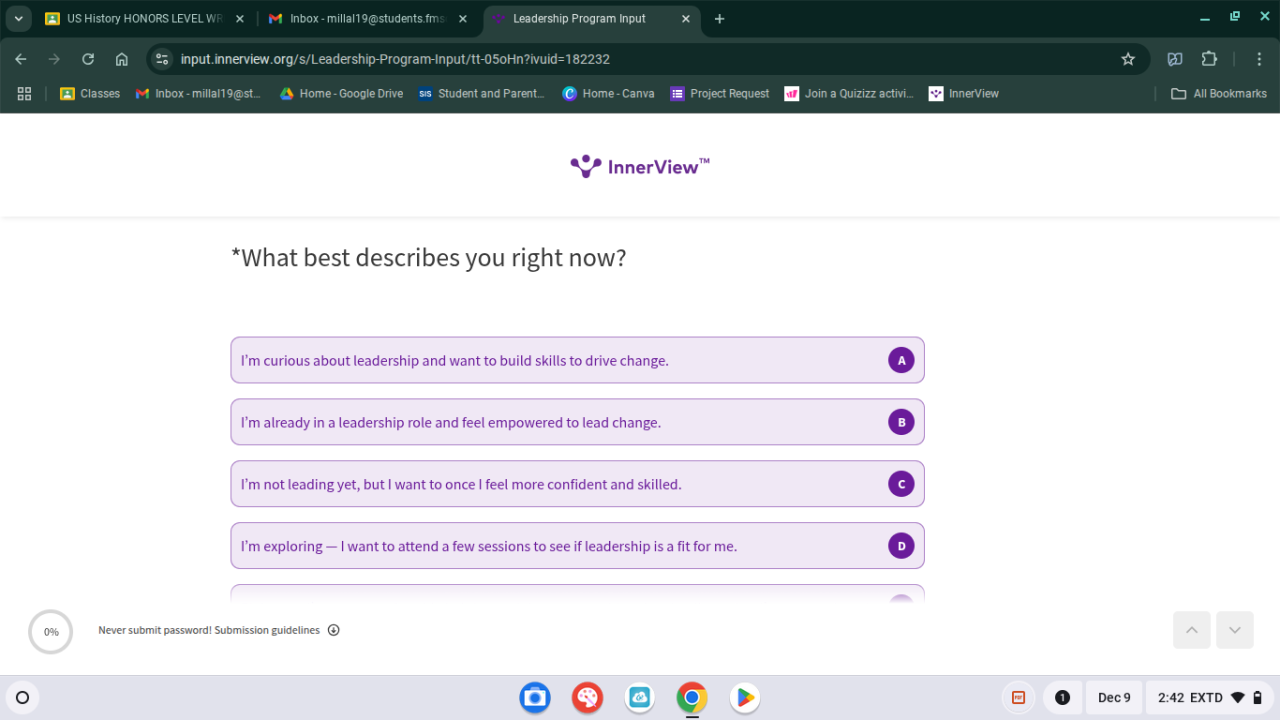Open a new browser tab
Image resolution: width=1280 pixels, height=720 pixels.
pyautogui.click(x=719, y=19)
